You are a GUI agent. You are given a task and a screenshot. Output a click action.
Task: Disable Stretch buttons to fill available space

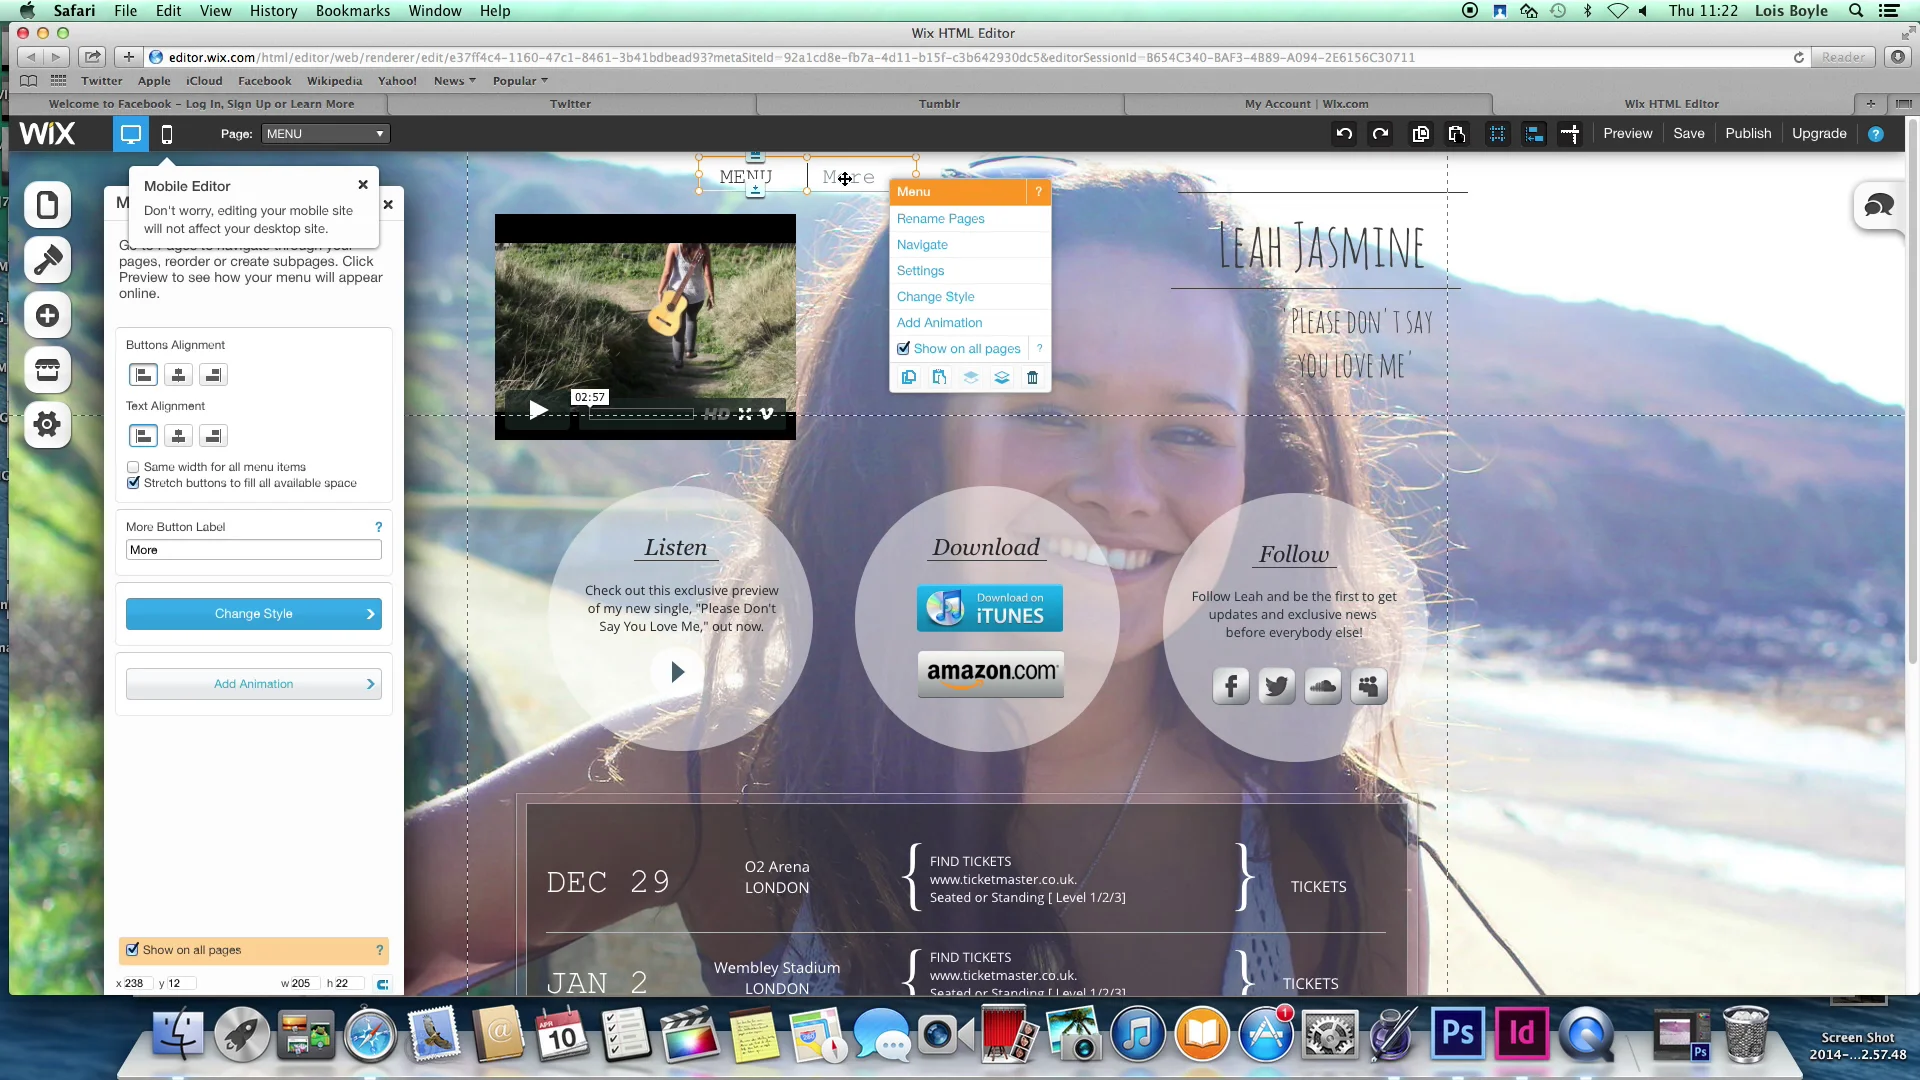click(133, 483)
